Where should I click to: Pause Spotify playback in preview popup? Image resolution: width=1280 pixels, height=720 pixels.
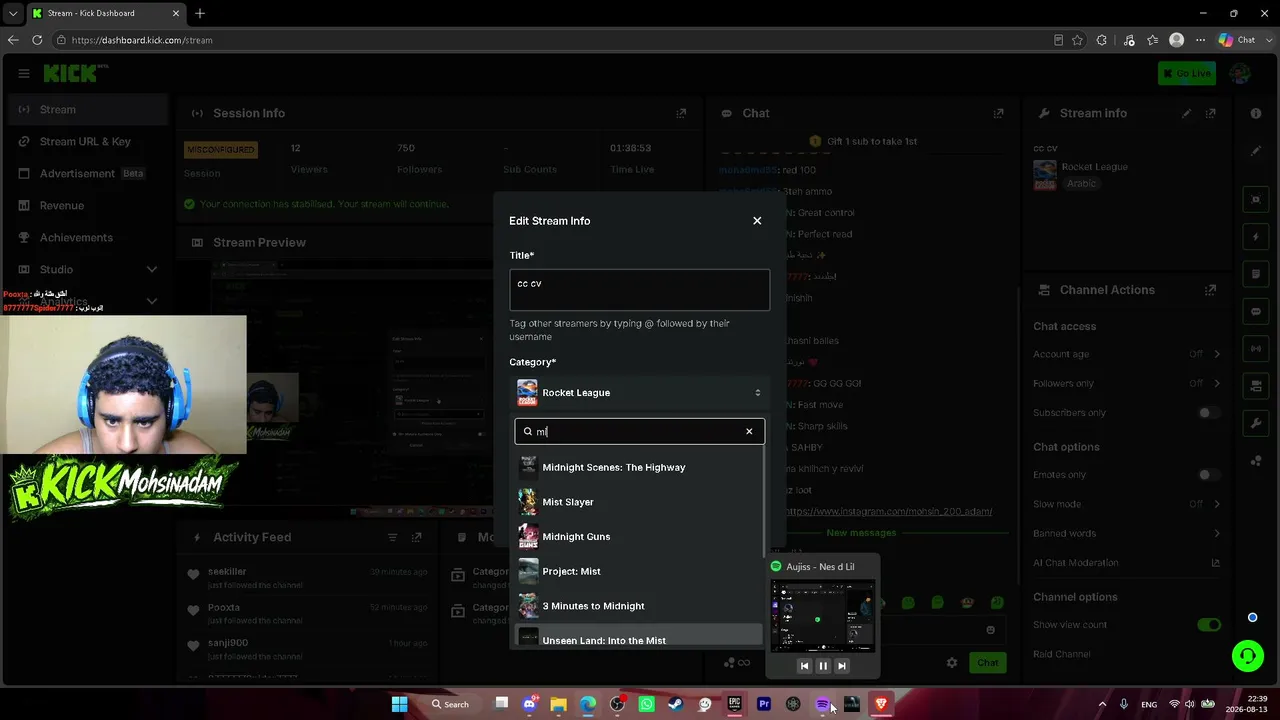pos(823,666)
